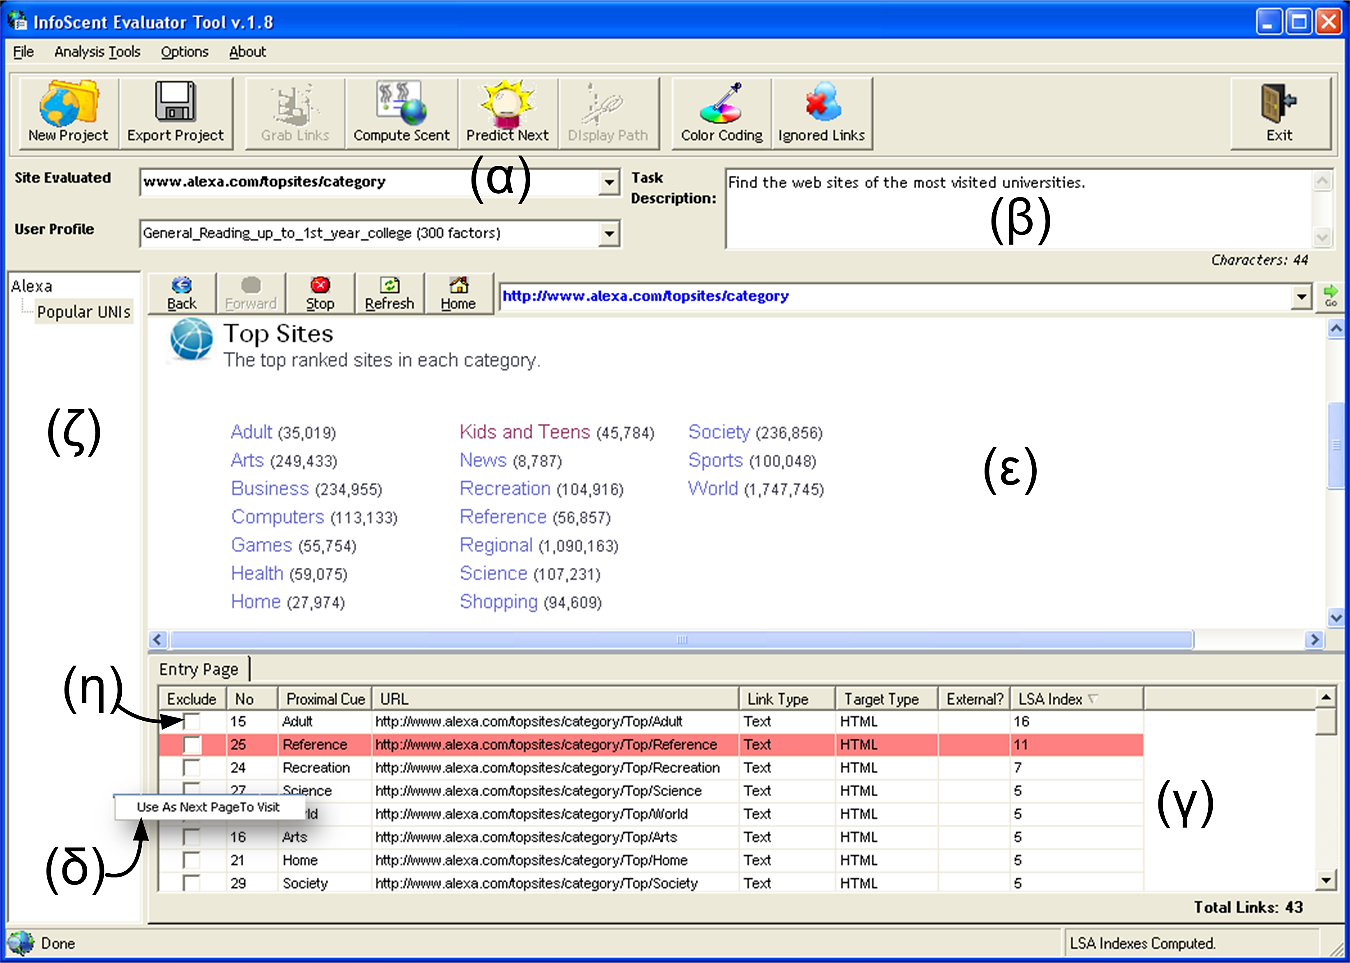The height and width of the screenshot is (963, 1350).
Task: Open the Analysis Tools menu
Action: 97,52
